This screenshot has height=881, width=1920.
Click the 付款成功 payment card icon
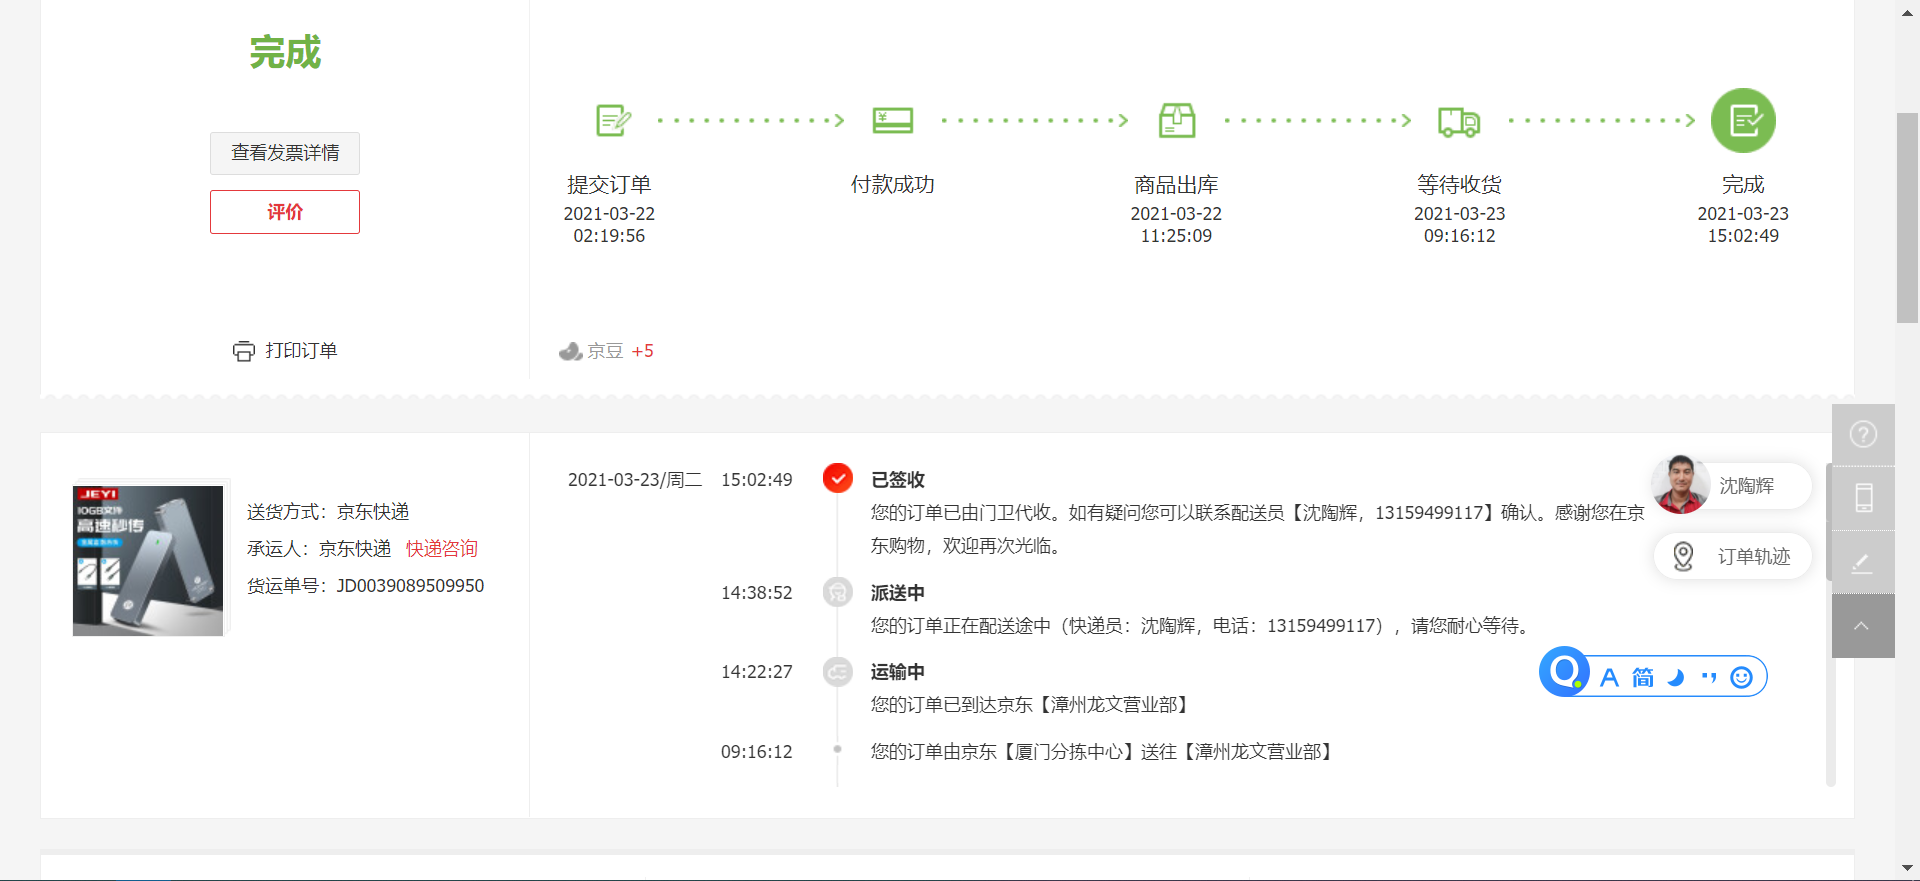pyautogui.click(x=892, y=121)
